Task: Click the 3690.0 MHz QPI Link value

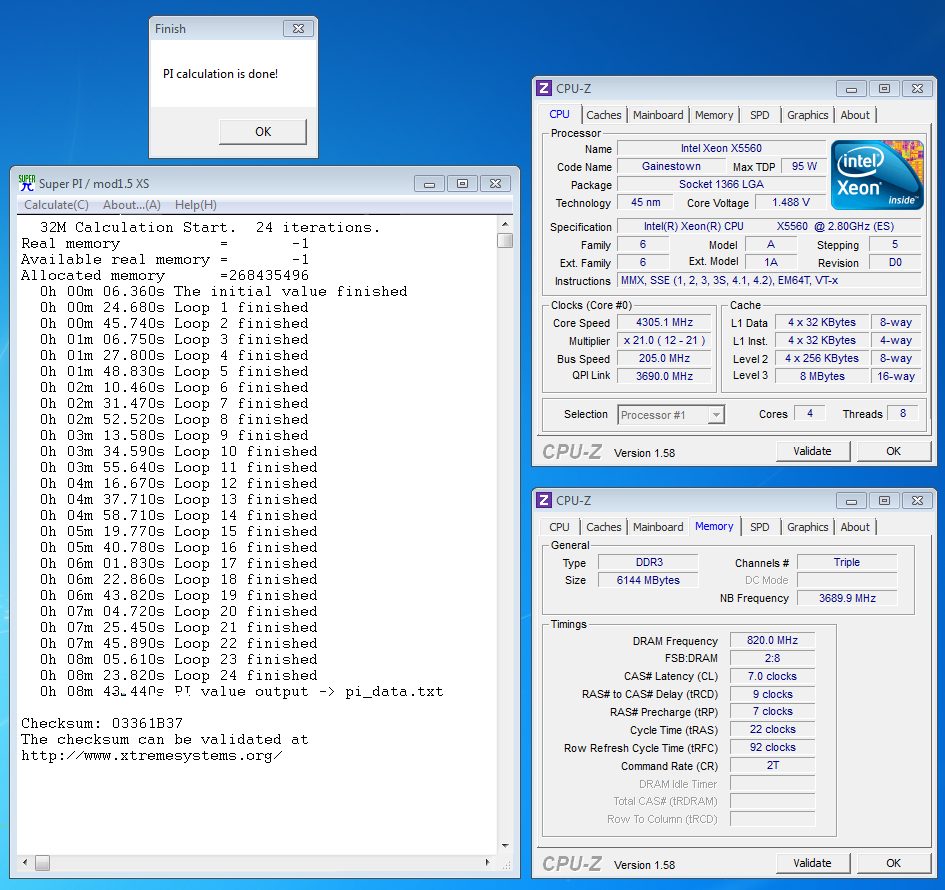Action: pyautogui.click(x=664, y=376)
